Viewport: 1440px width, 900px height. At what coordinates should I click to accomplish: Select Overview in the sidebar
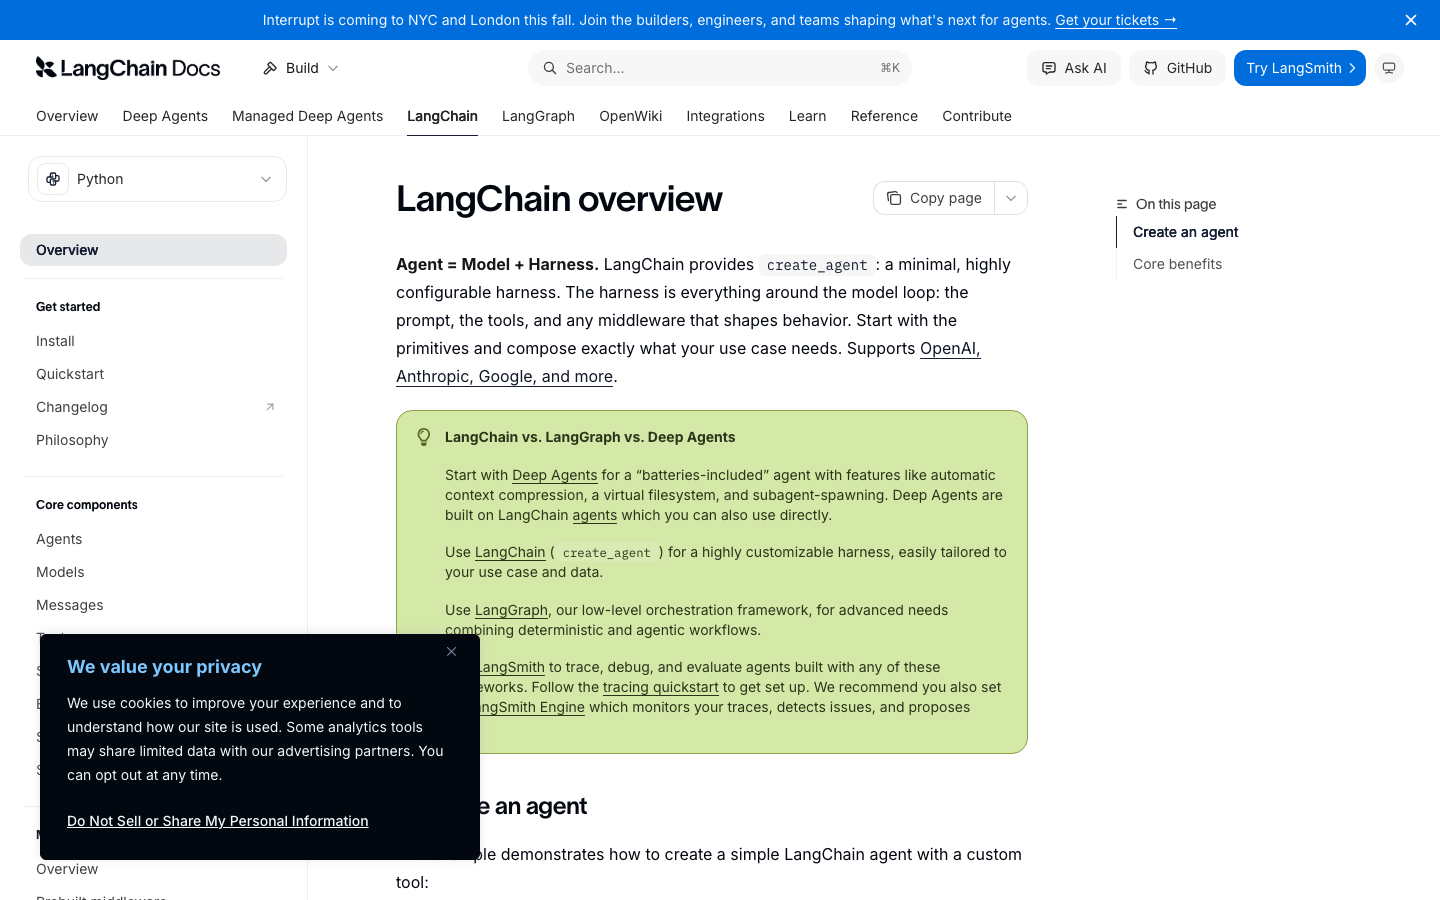(x=153, y=250)
